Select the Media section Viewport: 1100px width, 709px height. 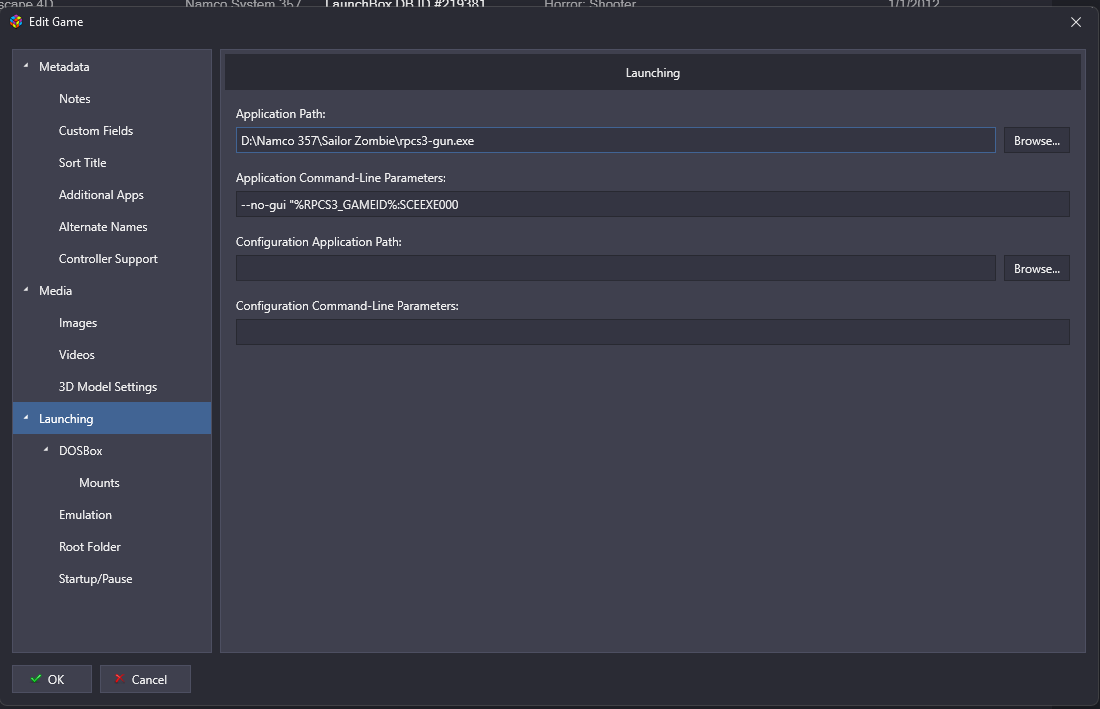click(55, 290)
